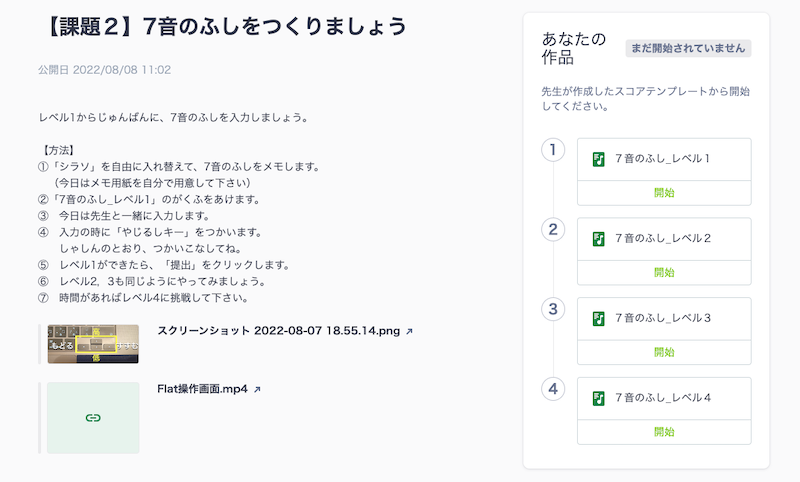Click the score icon for 7音のふし_レベル2
The width and height of the screenshot is (800, 482).
tap(598, 238)
